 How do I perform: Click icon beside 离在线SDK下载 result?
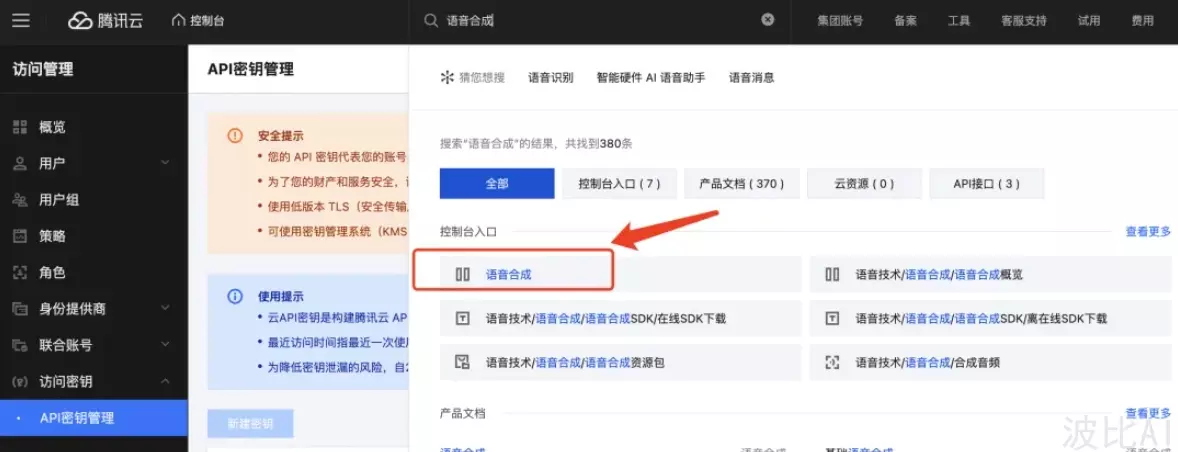pos(832,318)
